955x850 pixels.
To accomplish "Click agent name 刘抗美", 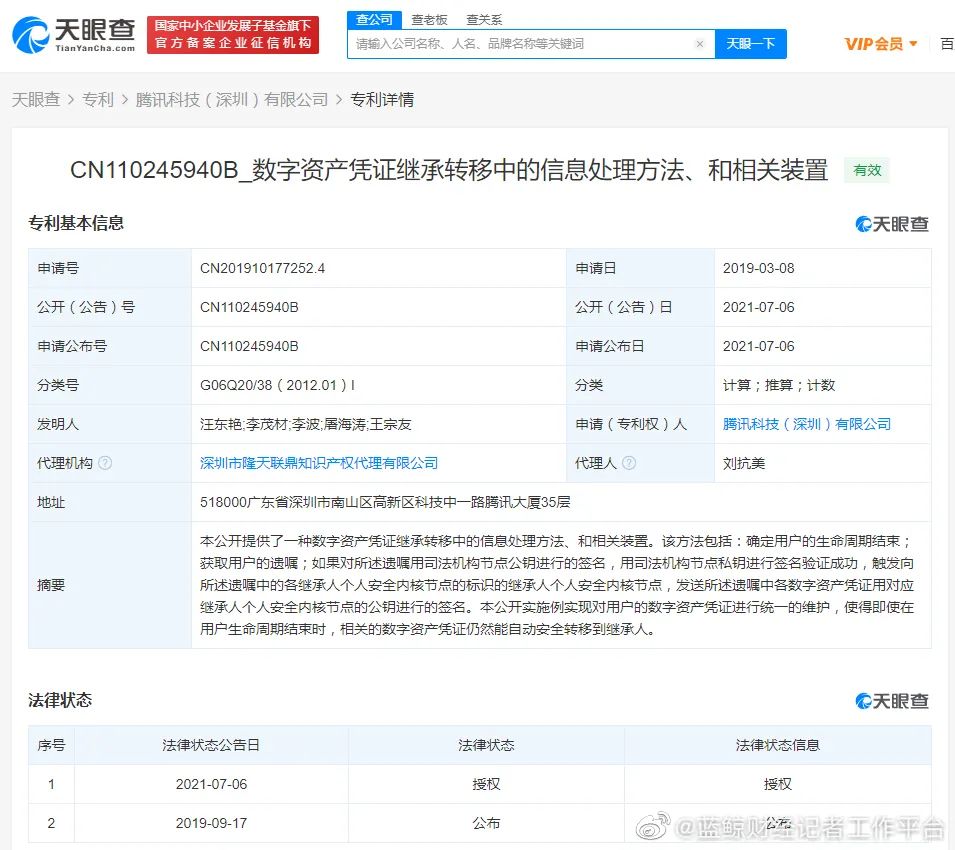I will point(744,463).
